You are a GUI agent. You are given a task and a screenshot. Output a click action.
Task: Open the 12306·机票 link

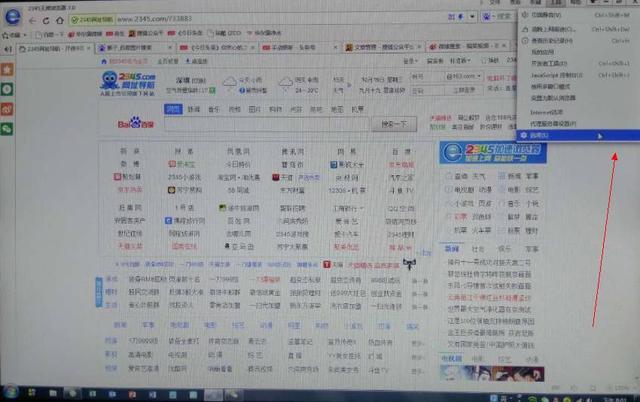coord(347,190)
